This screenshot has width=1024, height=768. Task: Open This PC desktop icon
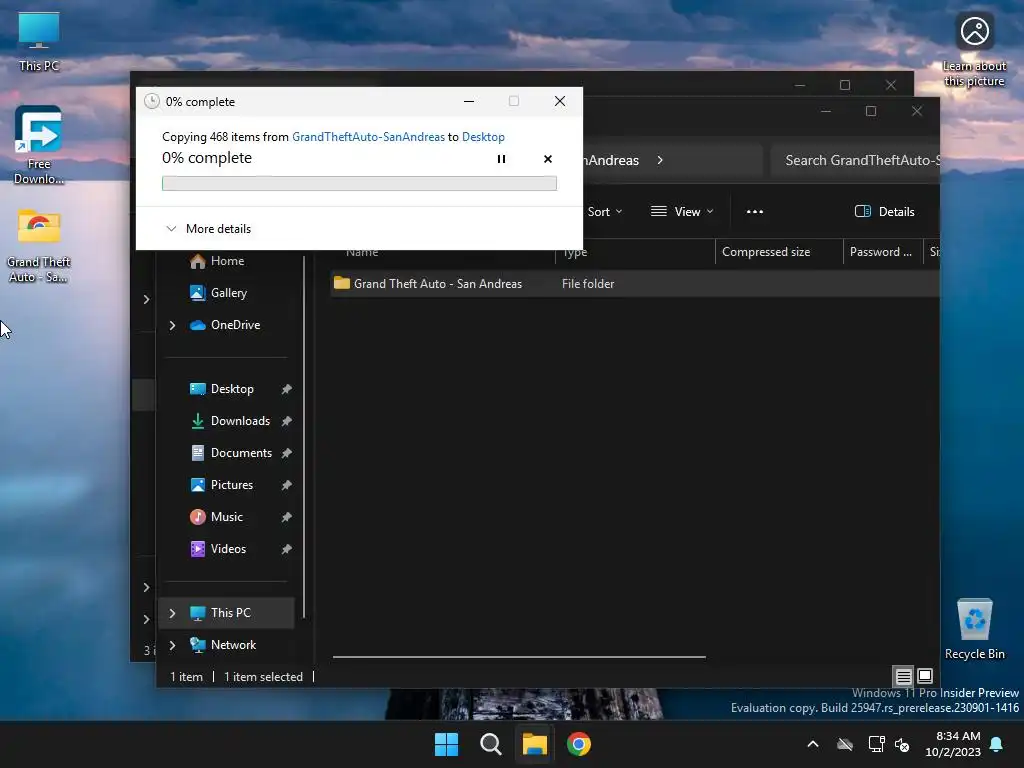tap(39, 42)
